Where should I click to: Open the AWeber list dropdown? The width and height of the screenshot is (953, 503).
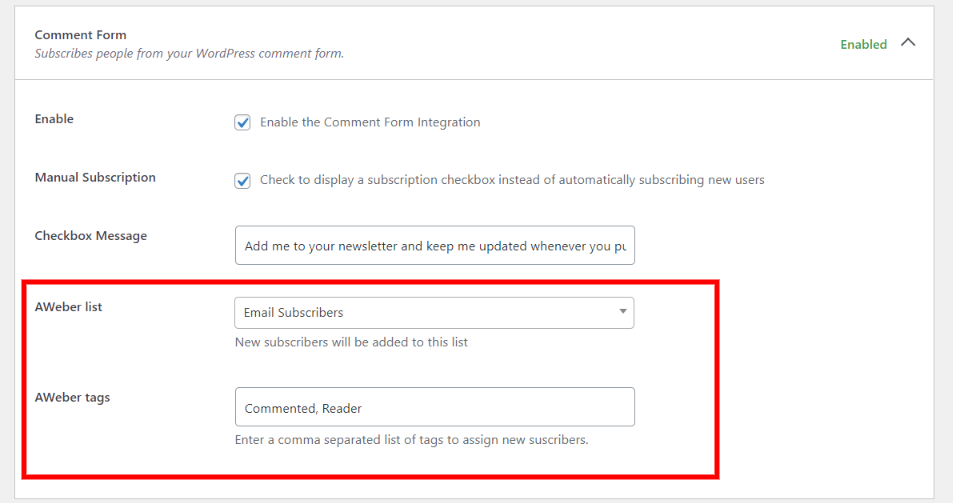pyautogui.click(x=434, y=313)
